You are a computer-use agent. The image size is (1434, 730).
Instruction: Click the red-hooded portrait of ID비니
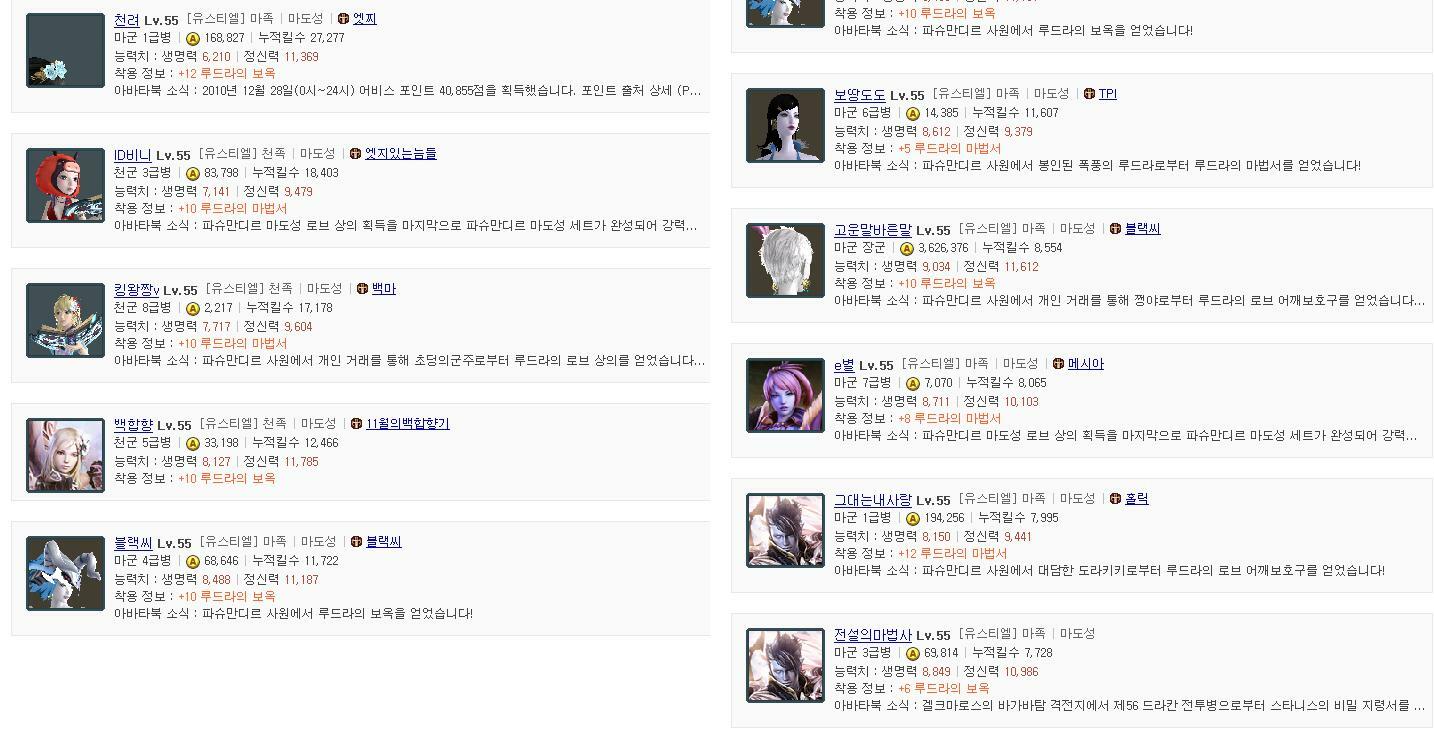pyautogui.click(x=65, y=185)
